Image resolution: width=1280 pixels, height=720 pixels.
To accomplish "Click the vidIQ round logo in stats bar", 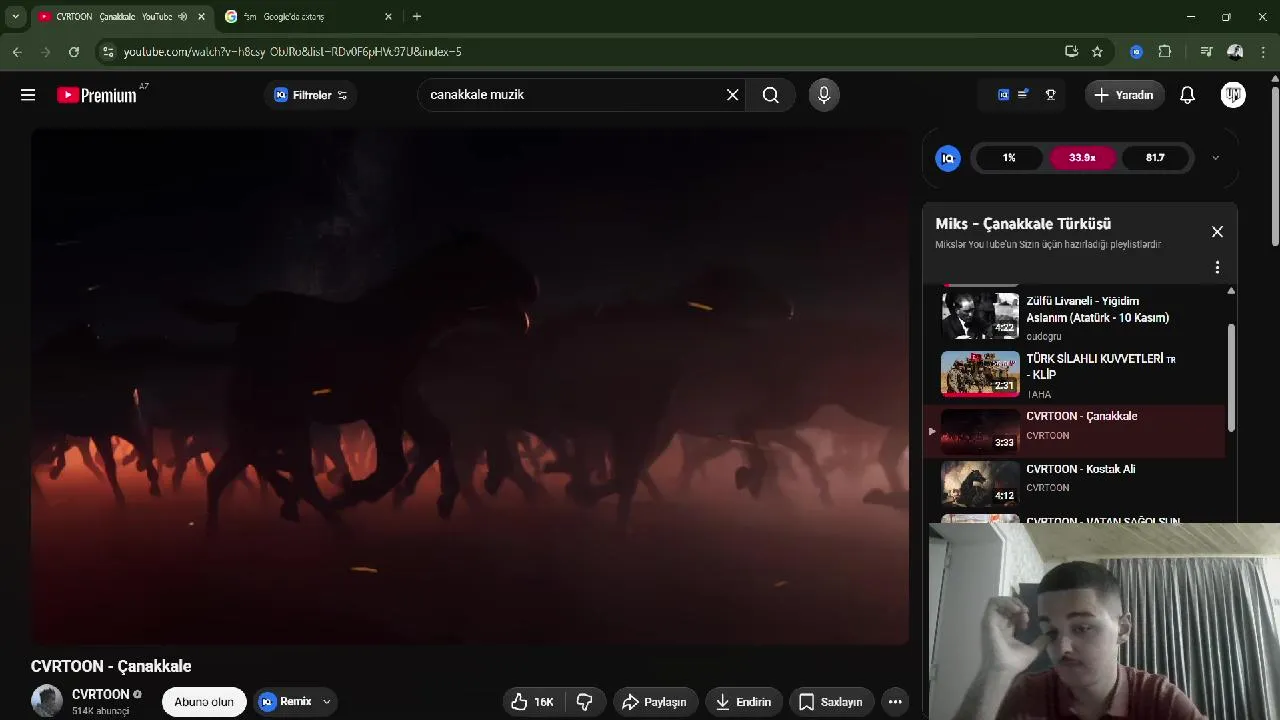I will click(948, 158).
